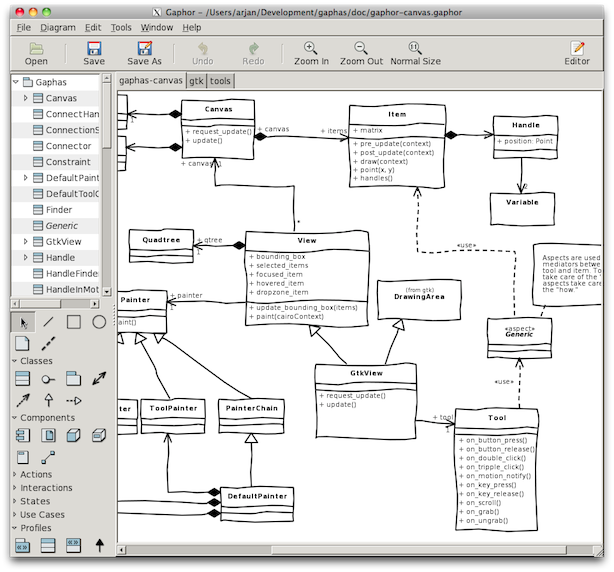
Task: Click the Normal Size button
Action: pos(415,53)
